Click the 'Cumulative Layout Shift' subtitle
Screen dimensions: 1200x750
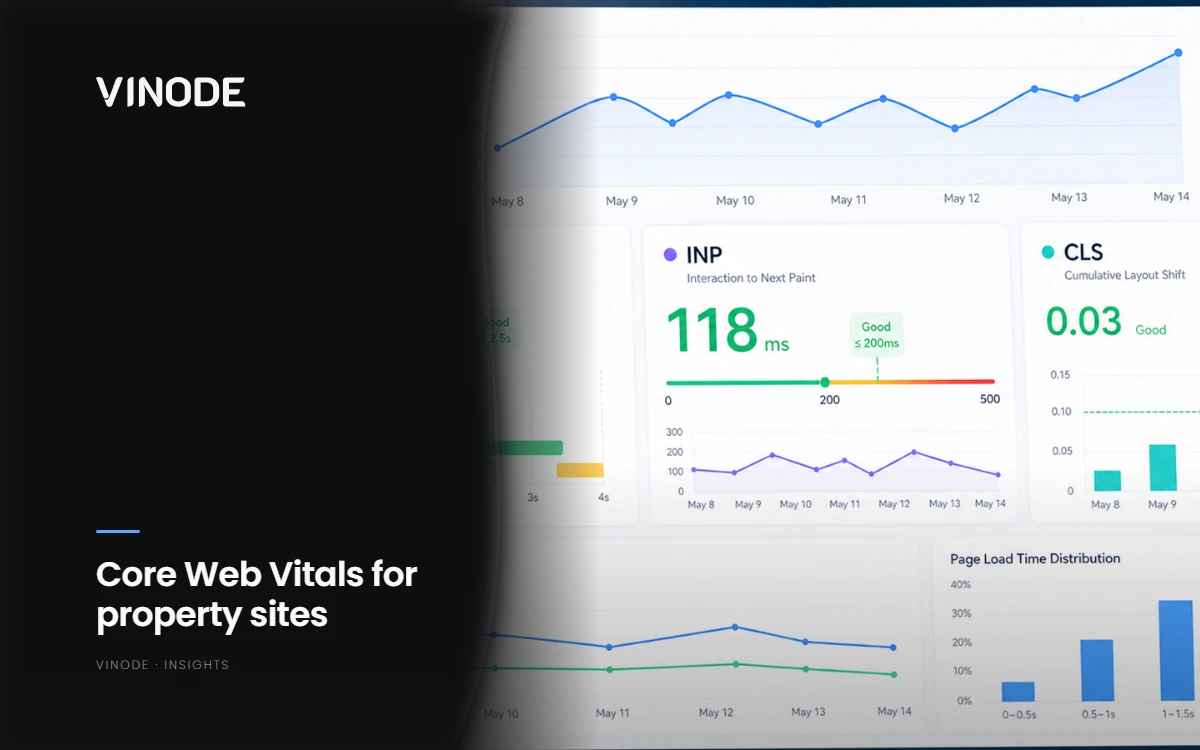tap(1125, 275)
